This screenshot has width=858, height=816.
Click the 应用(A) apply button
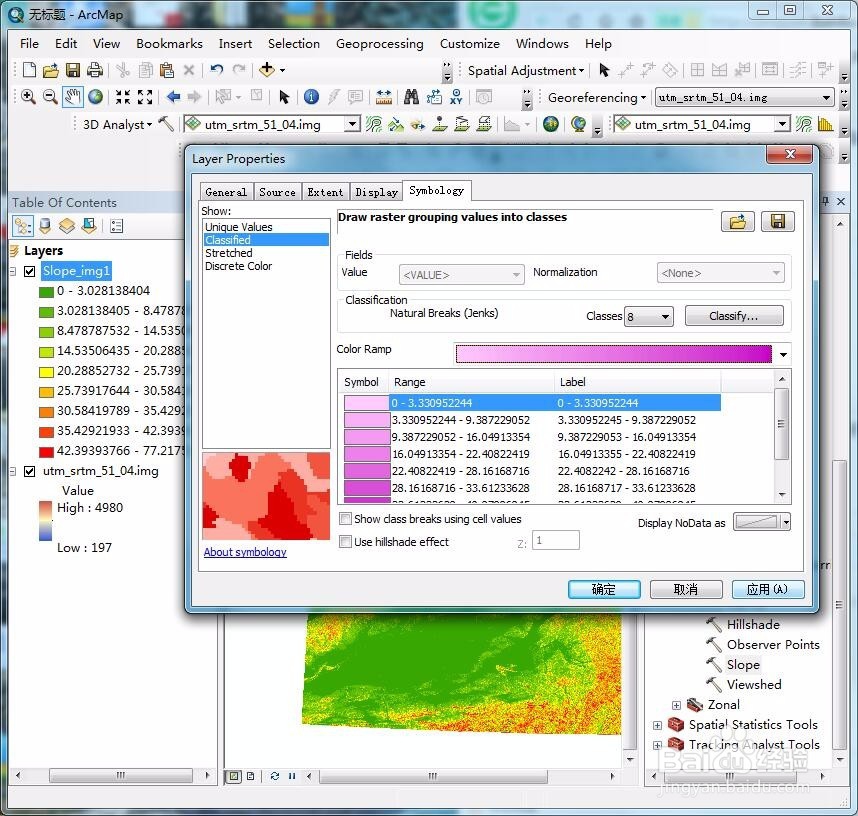point(768,589)
